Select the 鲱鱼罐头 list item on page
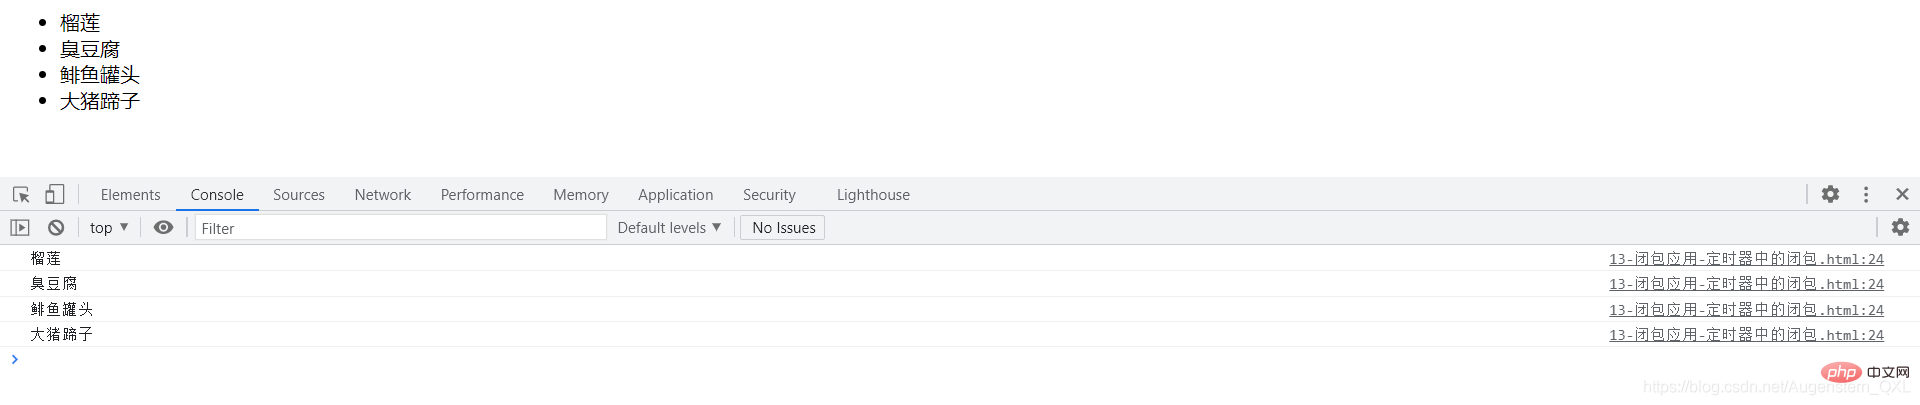 coord(99,75)
